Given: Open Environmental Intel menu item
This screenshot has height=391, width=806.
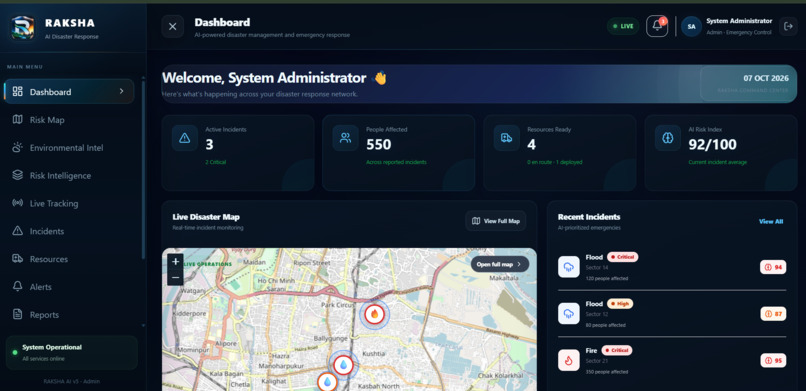Looking at the screenshot, I should (x=69, y=148).
